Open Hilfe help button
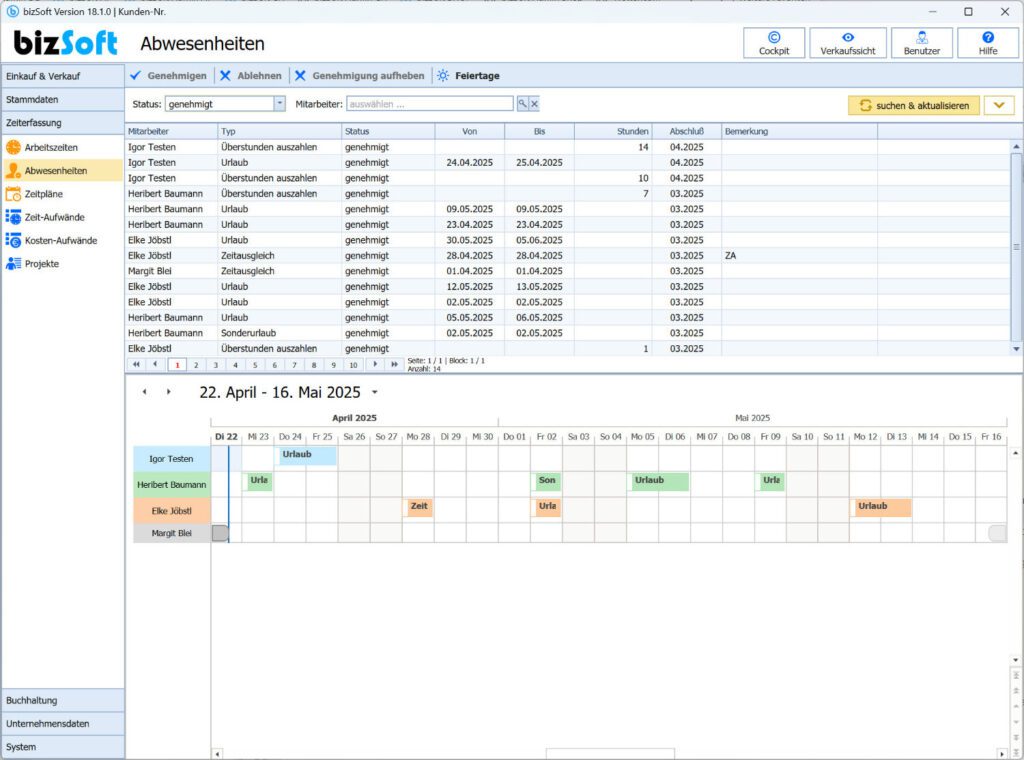The width and height of the screenshot is (1024, 760). pyautogui.click(x=987, y=43)
